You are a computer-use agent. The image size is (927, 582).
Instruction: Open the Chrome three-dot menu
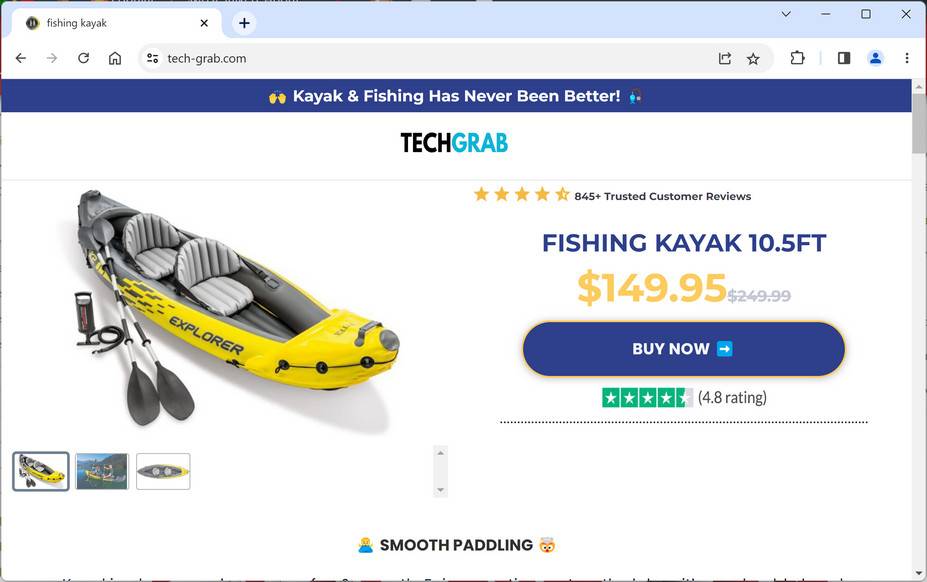click(x=907, y=58)
